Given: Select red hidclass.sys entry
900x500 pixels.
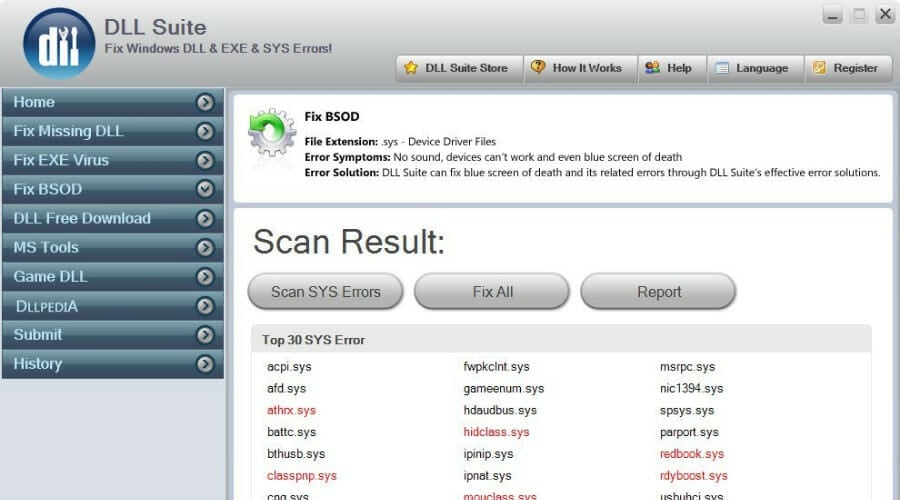Looking at the screenshot, I should 496,432.
